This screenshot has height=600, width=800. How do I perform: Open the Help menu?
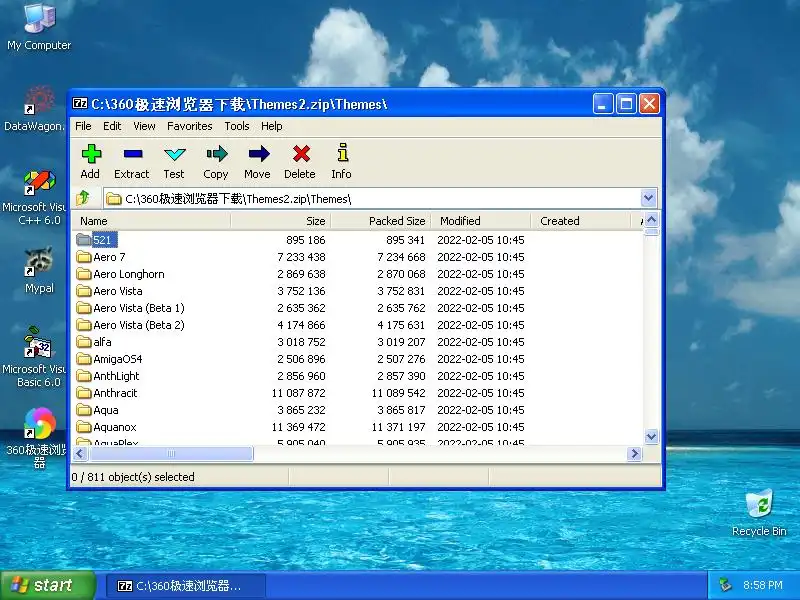point(271,126)
